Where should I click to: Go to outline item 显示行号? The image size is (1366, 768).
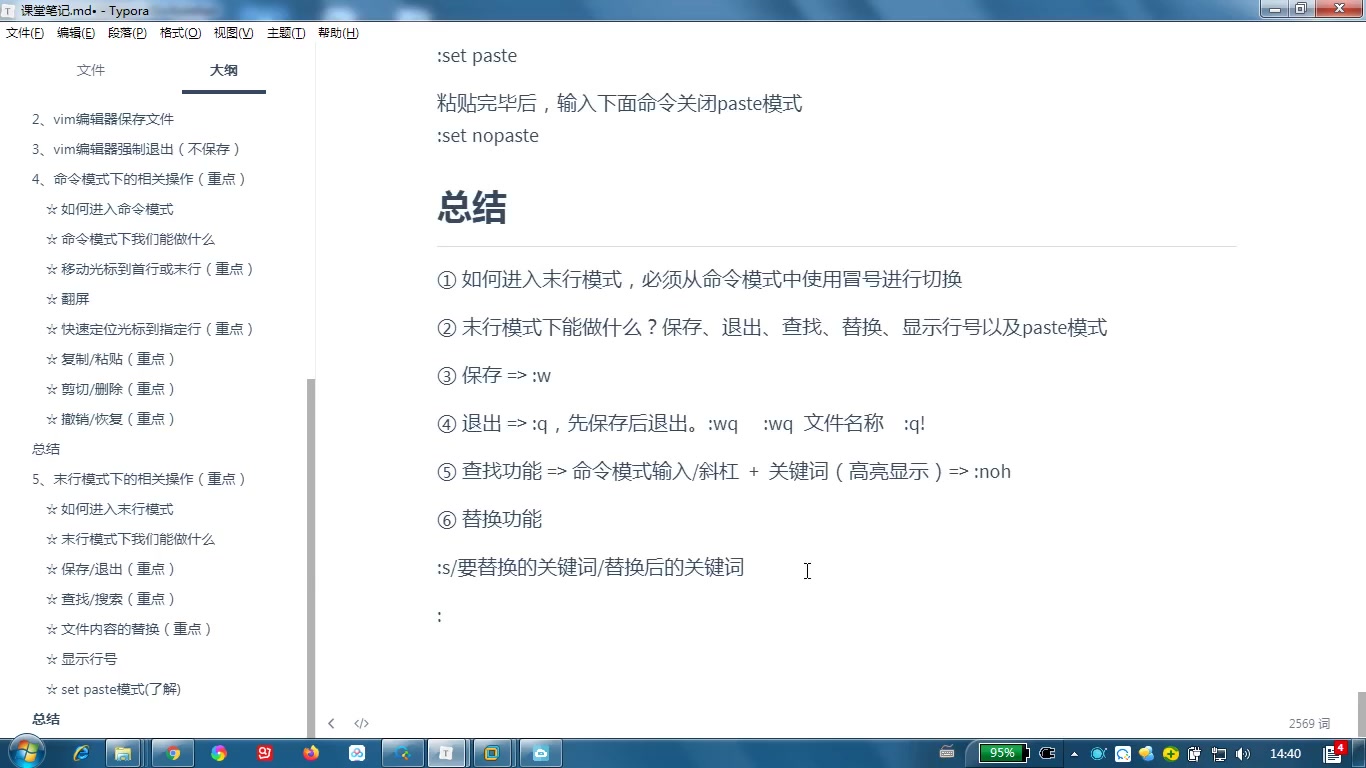(x=82, y=659)
